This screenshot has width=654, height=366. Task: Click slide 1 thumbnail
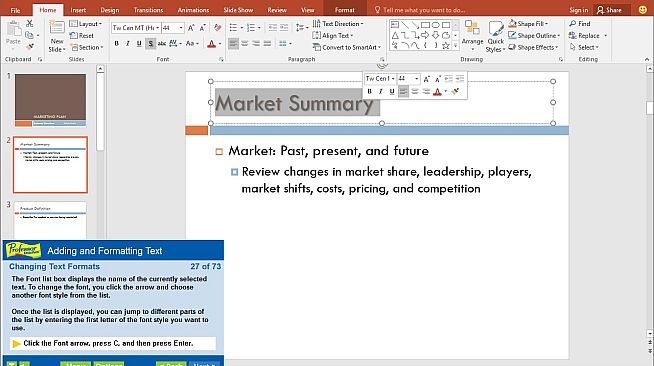[x=50, y=100]
